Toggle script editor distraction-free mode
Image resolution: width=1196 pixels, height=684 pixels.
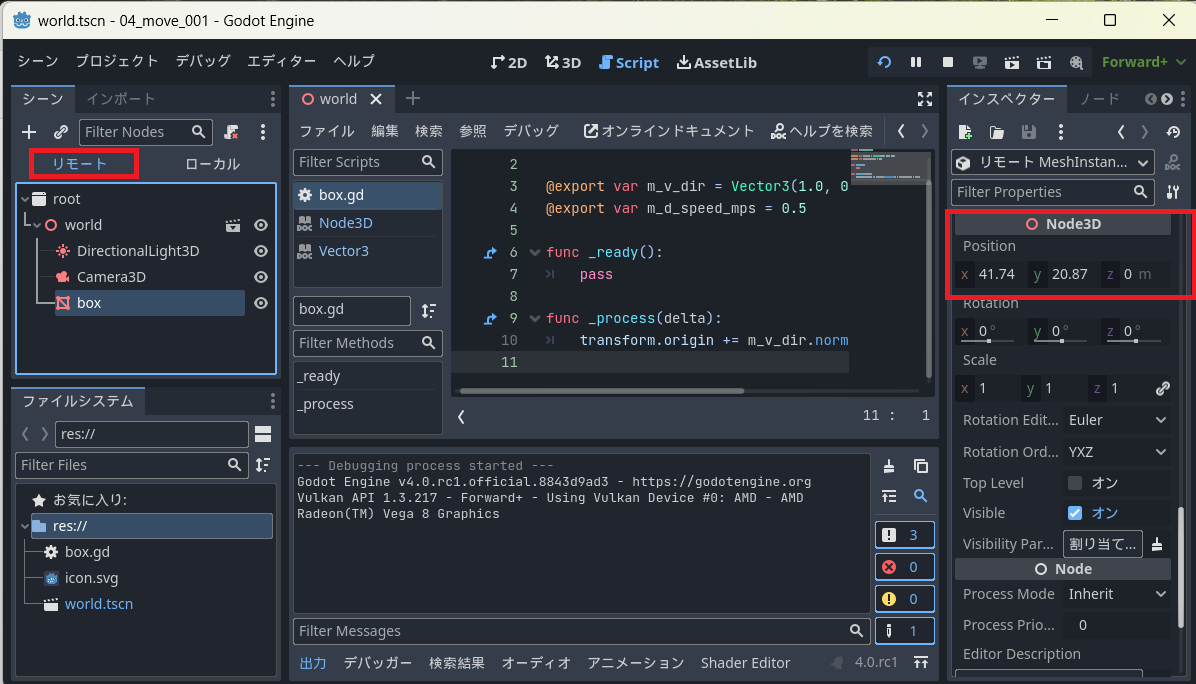pos(924,99)
